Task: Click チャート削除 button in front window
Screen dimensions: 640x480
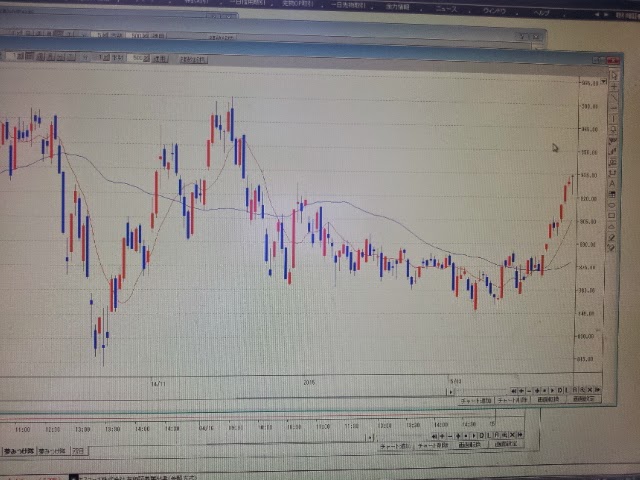Action: 512,400
